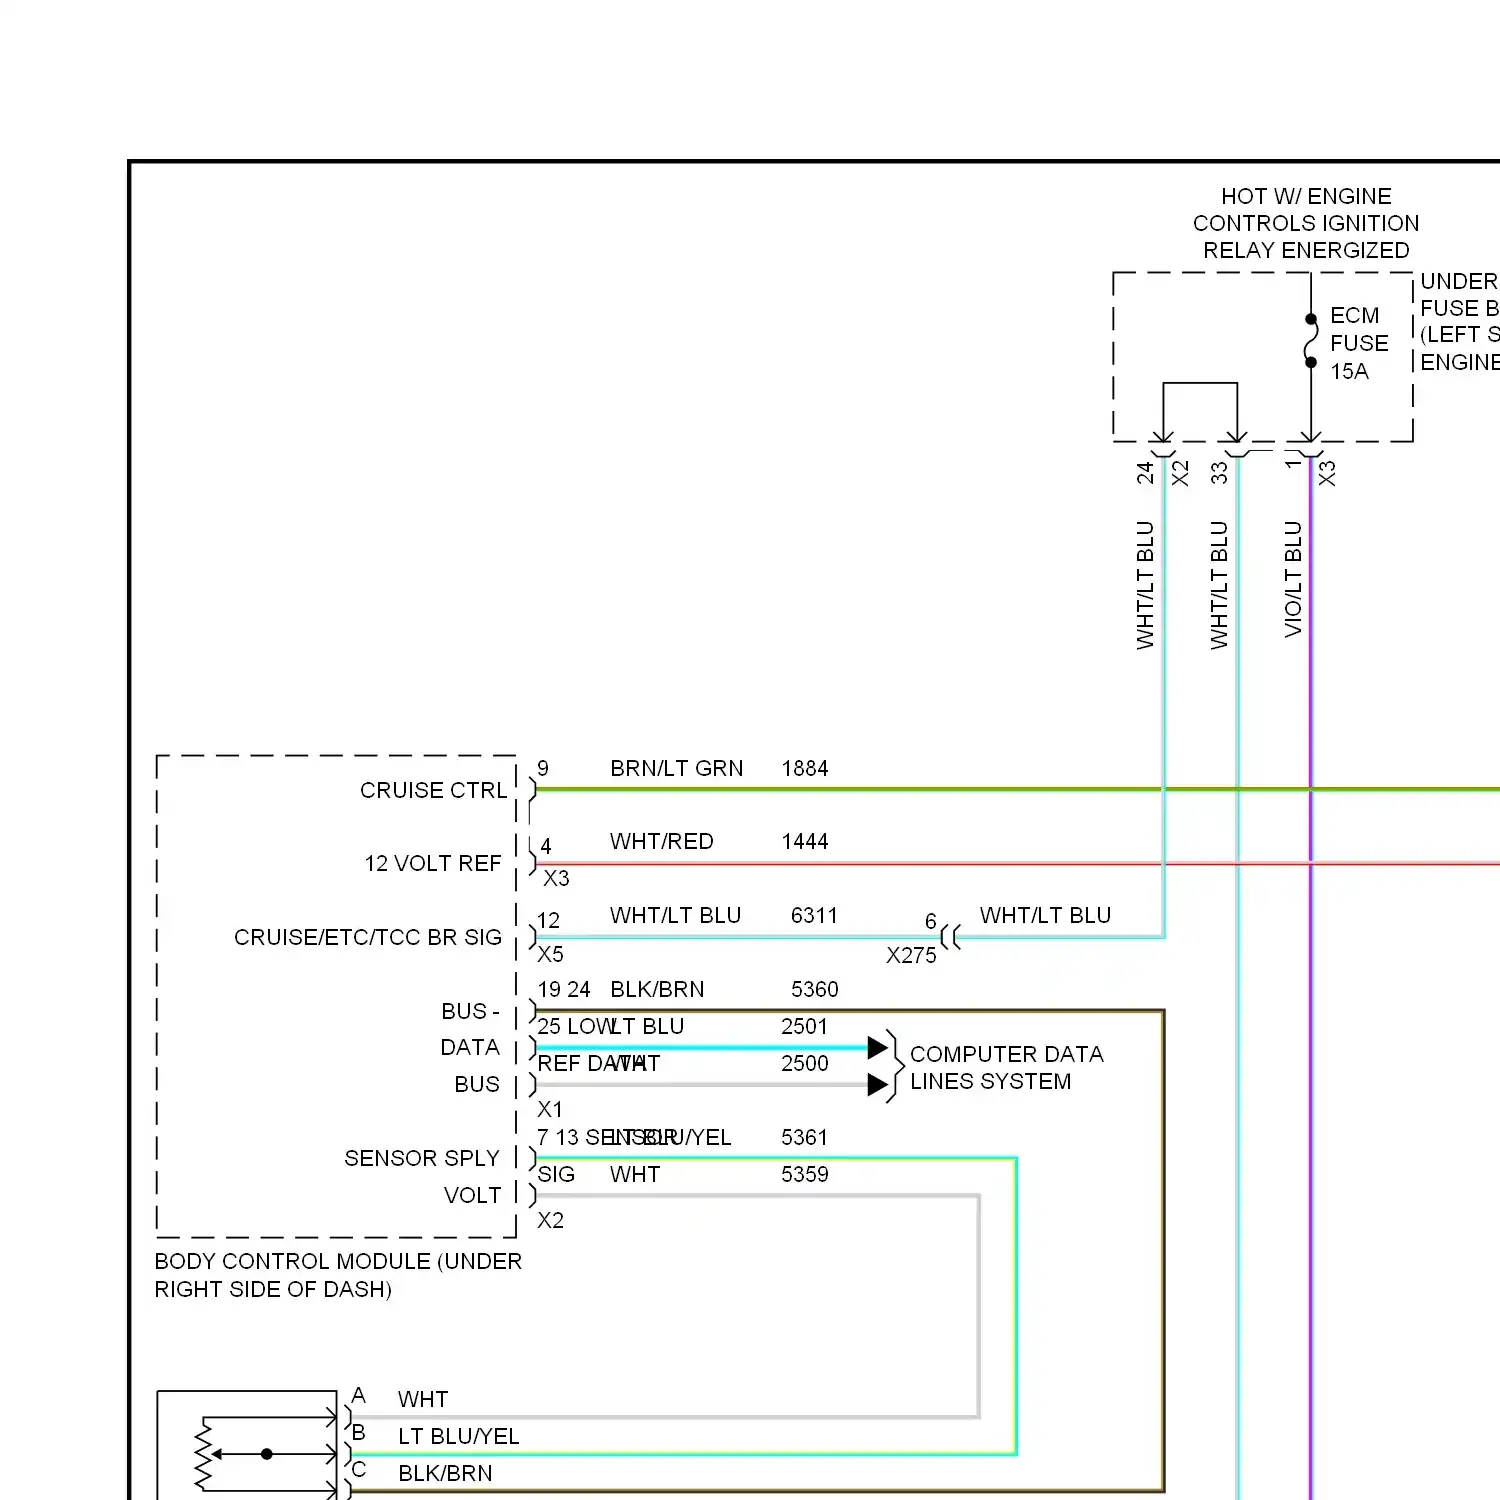Select the X275 connector label
This screenshot has width=1500, height=1500.
[911, 955]
